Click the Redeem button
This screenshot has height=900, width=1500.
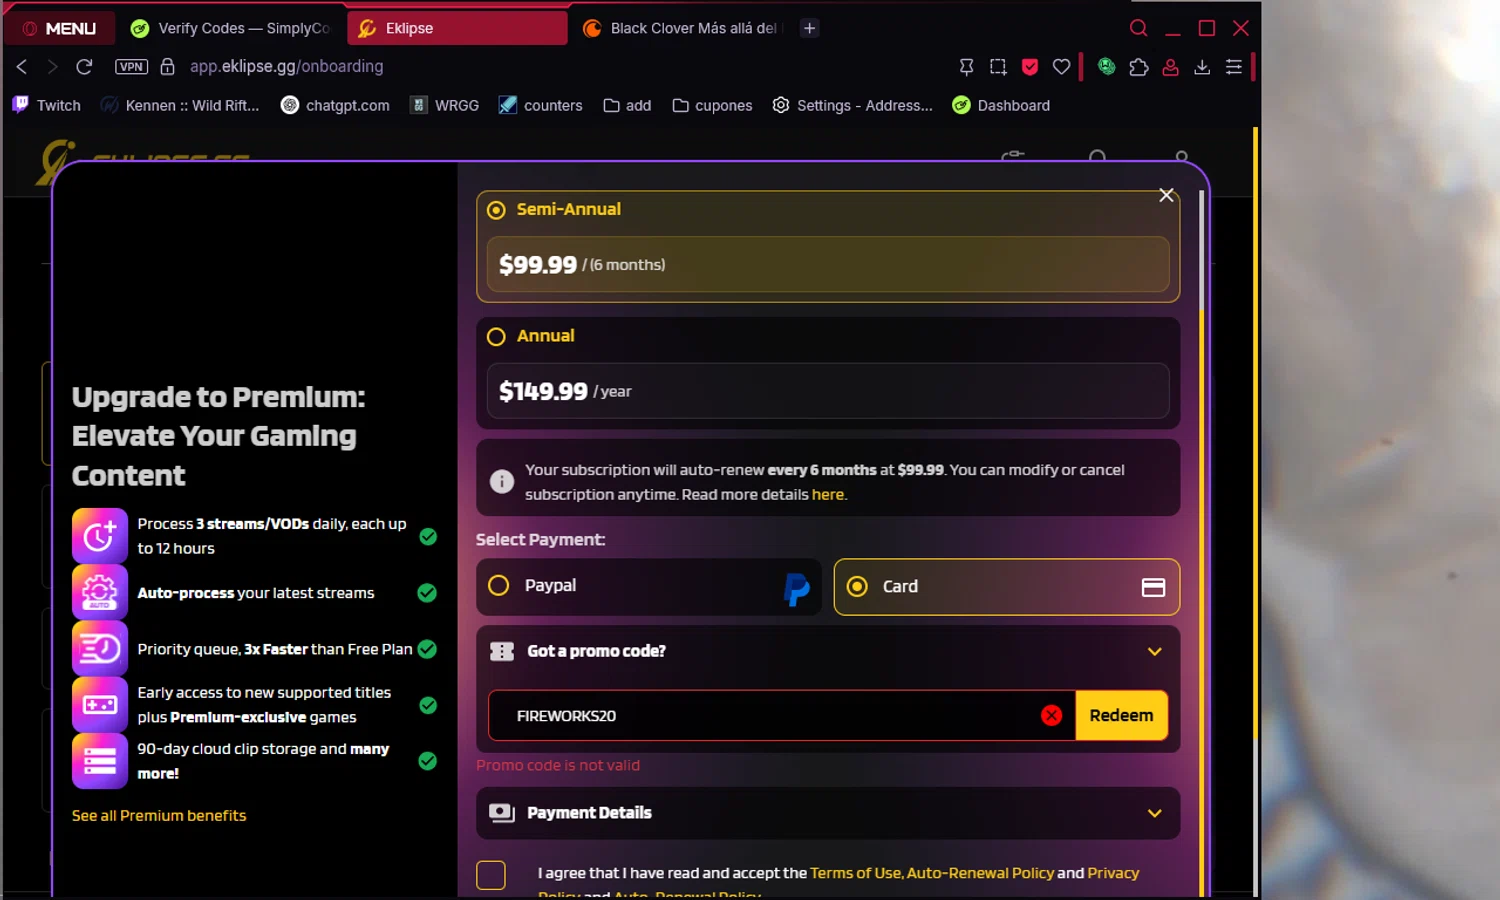click(x=1121, y=716)
